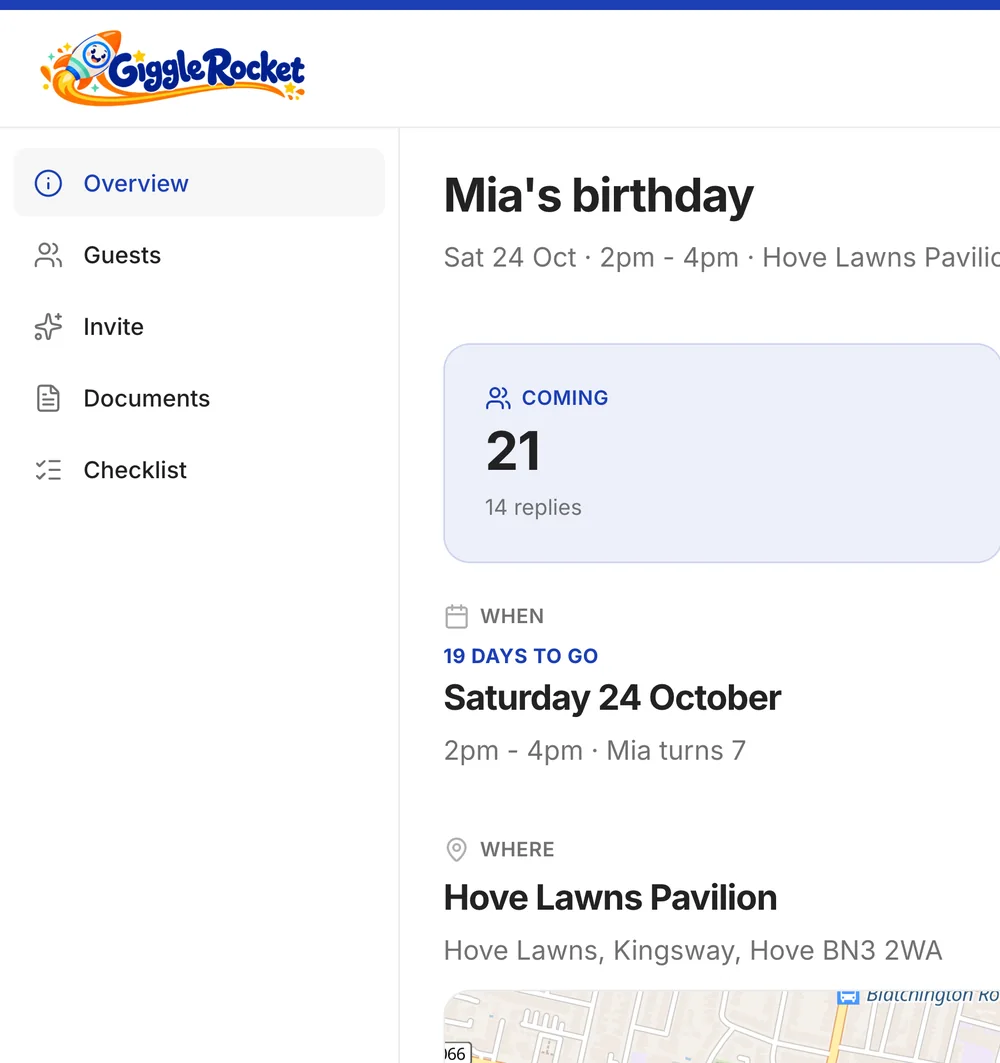Click the Overview info icon
The image size is (1000, 1063).
(x=48, y=183)
